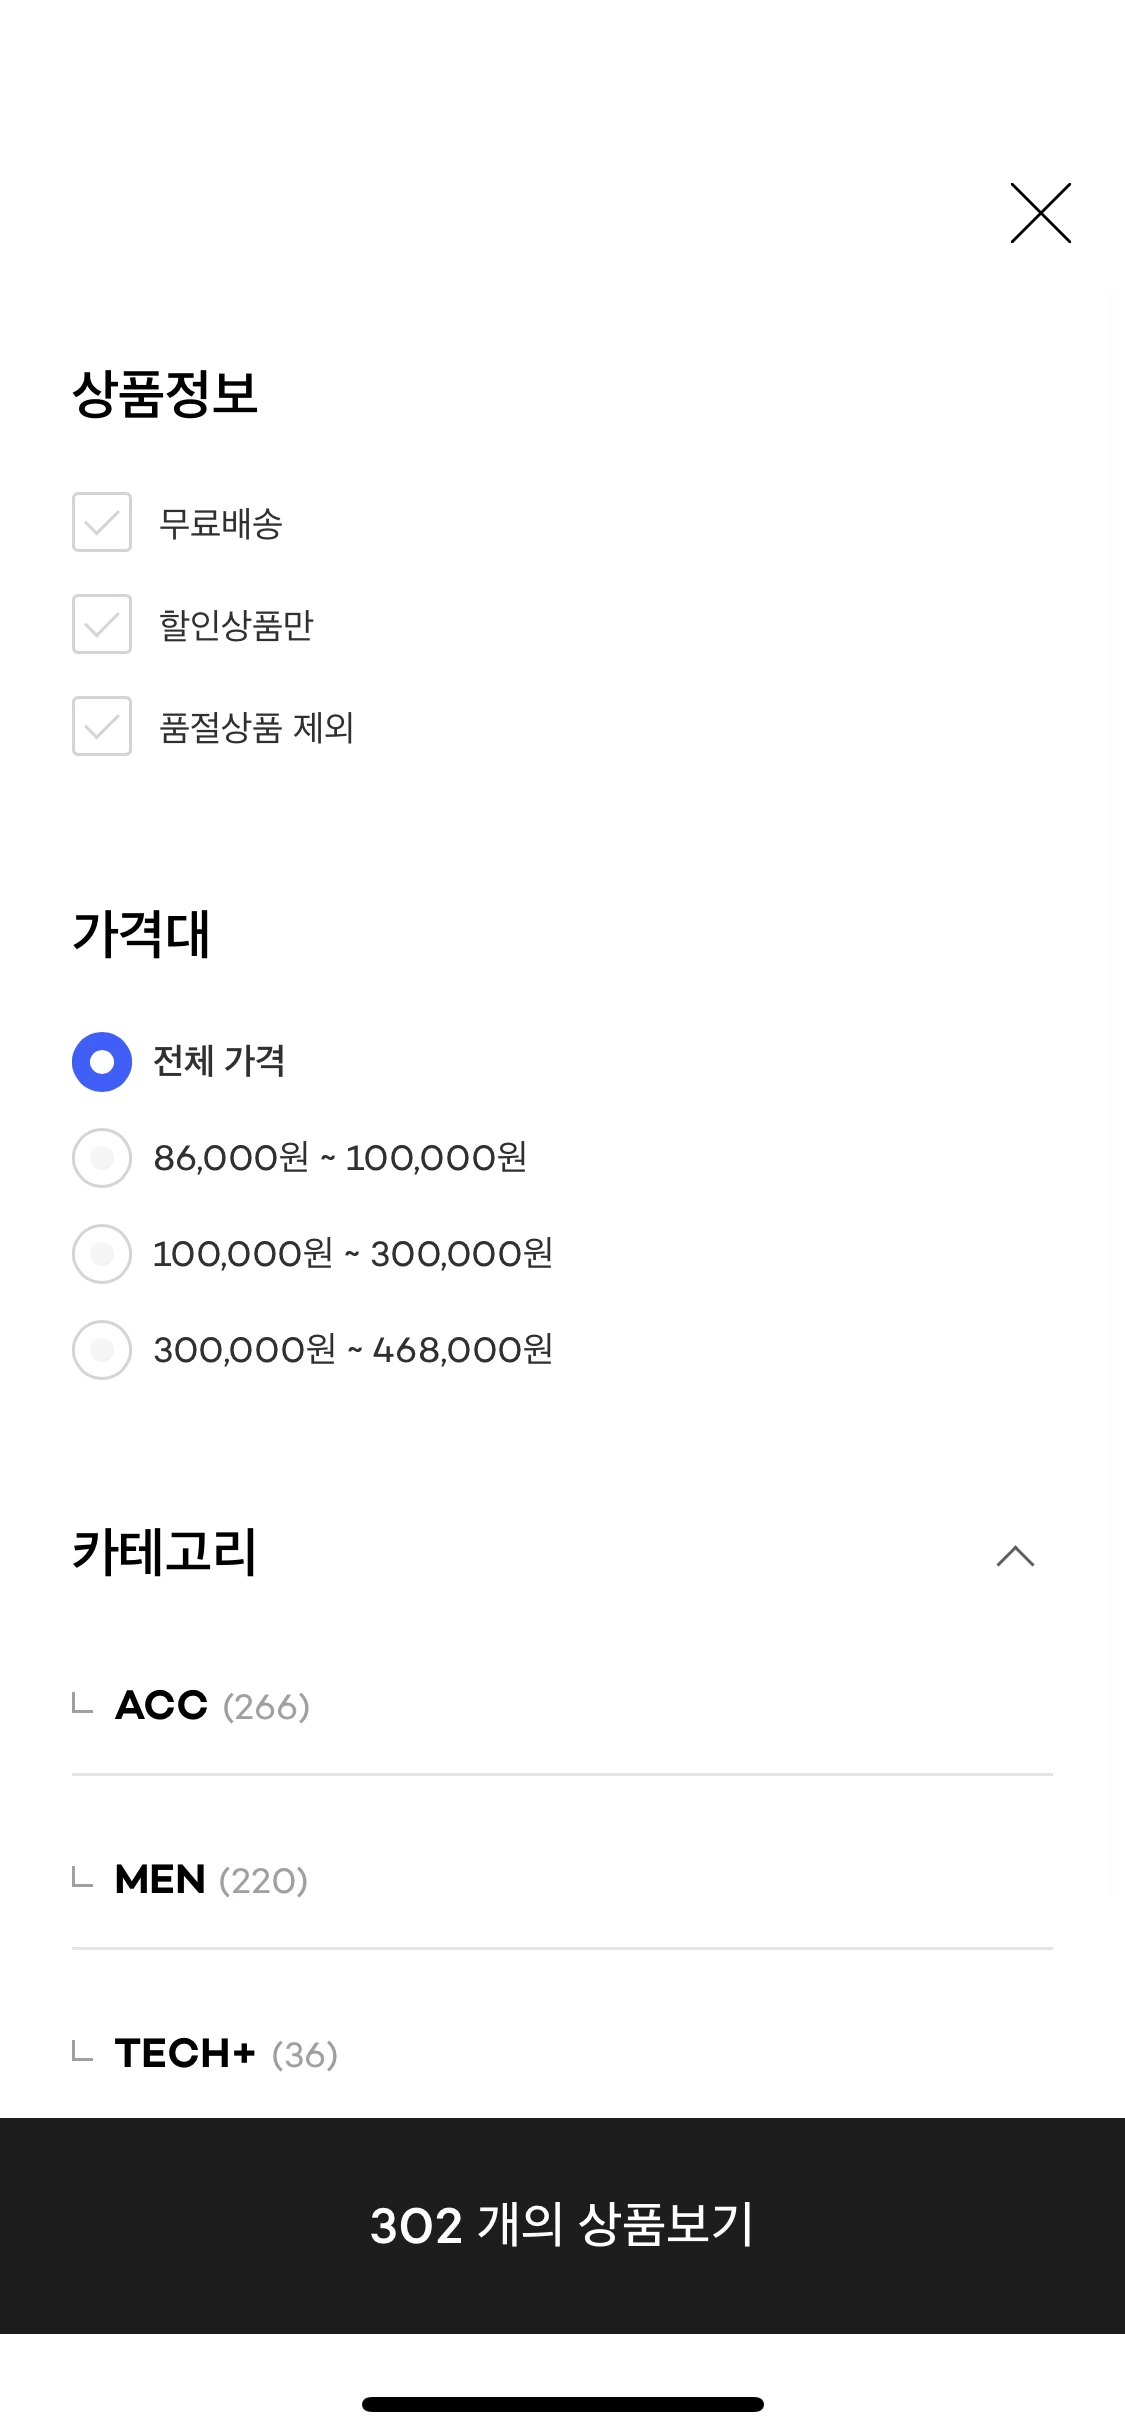
Task: Close the filter panel with X icon
Action: click(1040, 213)
